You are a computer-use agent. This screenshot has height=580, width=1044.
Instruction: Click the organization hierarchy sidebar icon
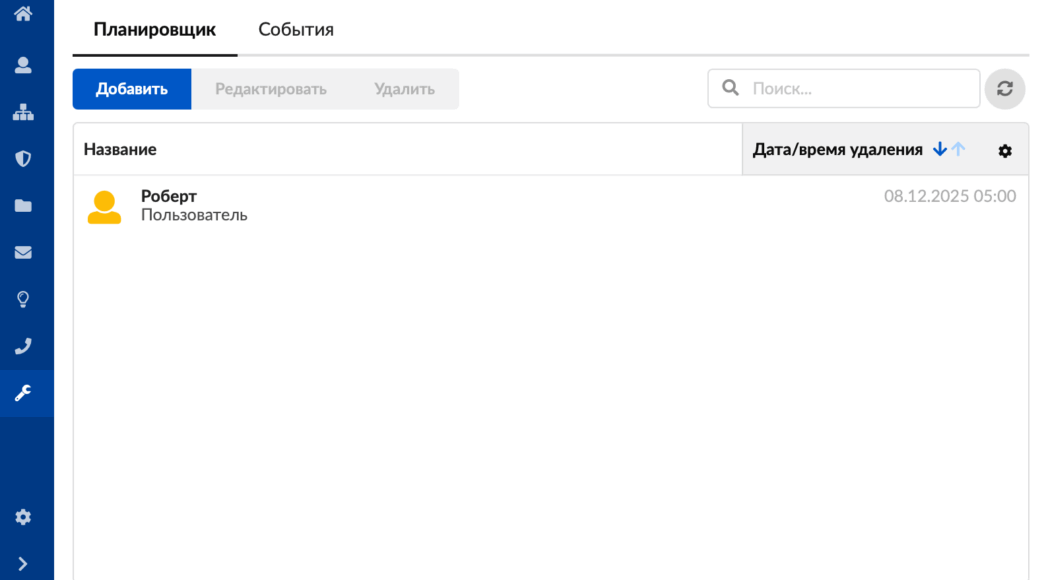23,112
